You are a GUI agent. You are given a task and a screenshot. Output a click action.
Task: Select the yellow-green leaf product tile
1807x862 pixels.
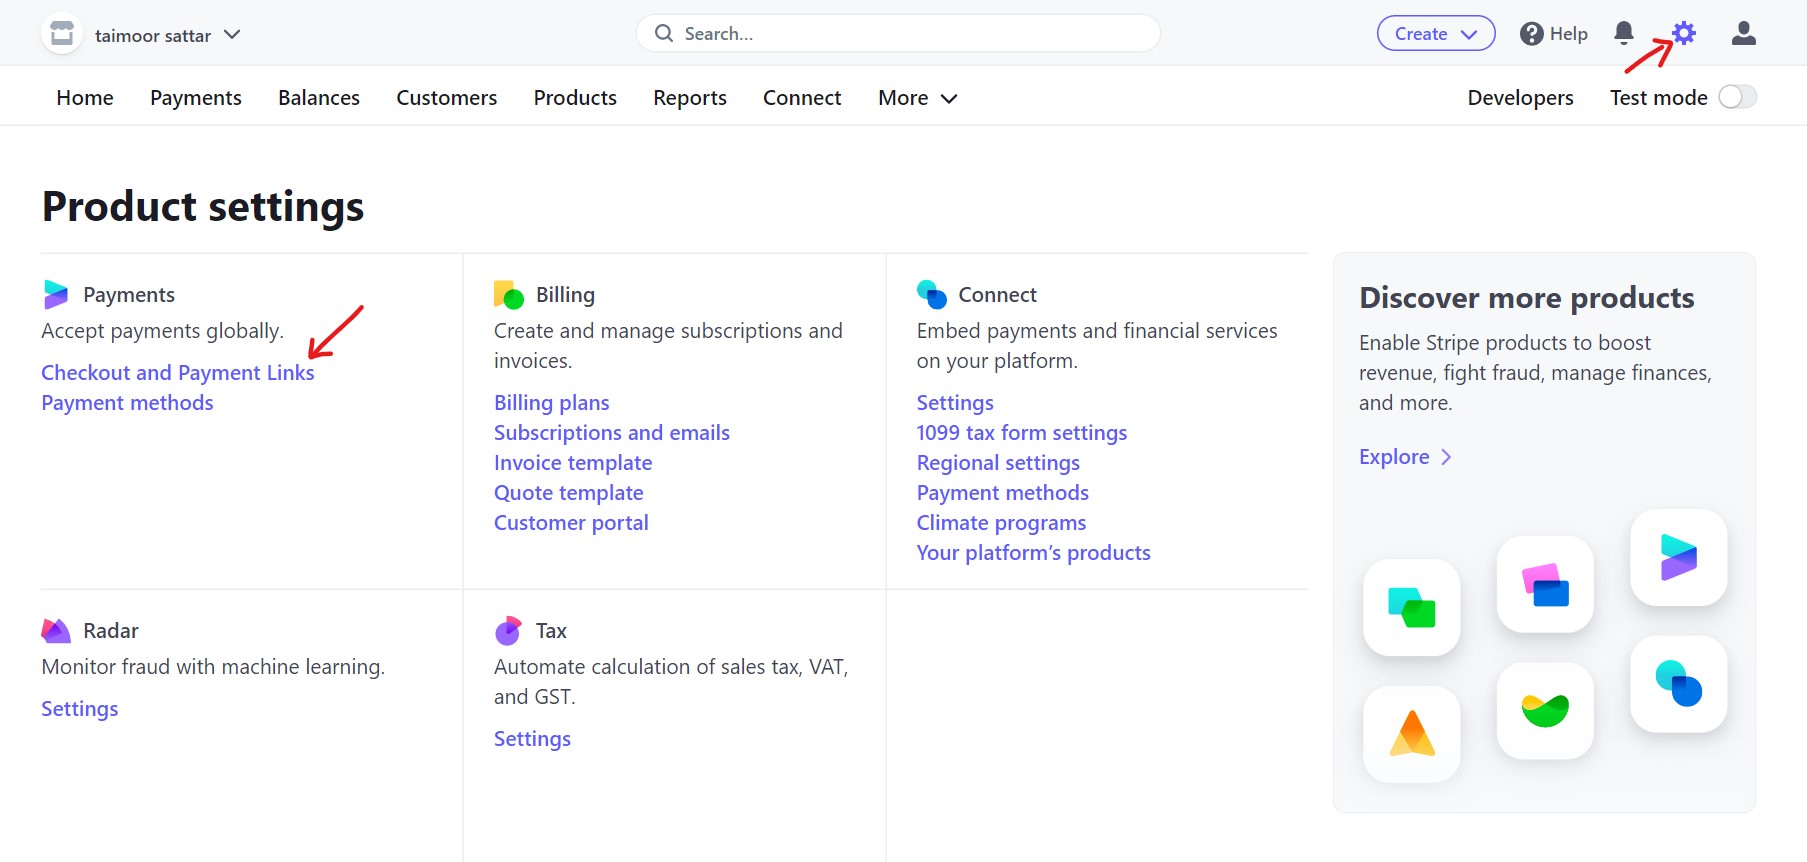pyautogui.click(x=1545, y=711)
